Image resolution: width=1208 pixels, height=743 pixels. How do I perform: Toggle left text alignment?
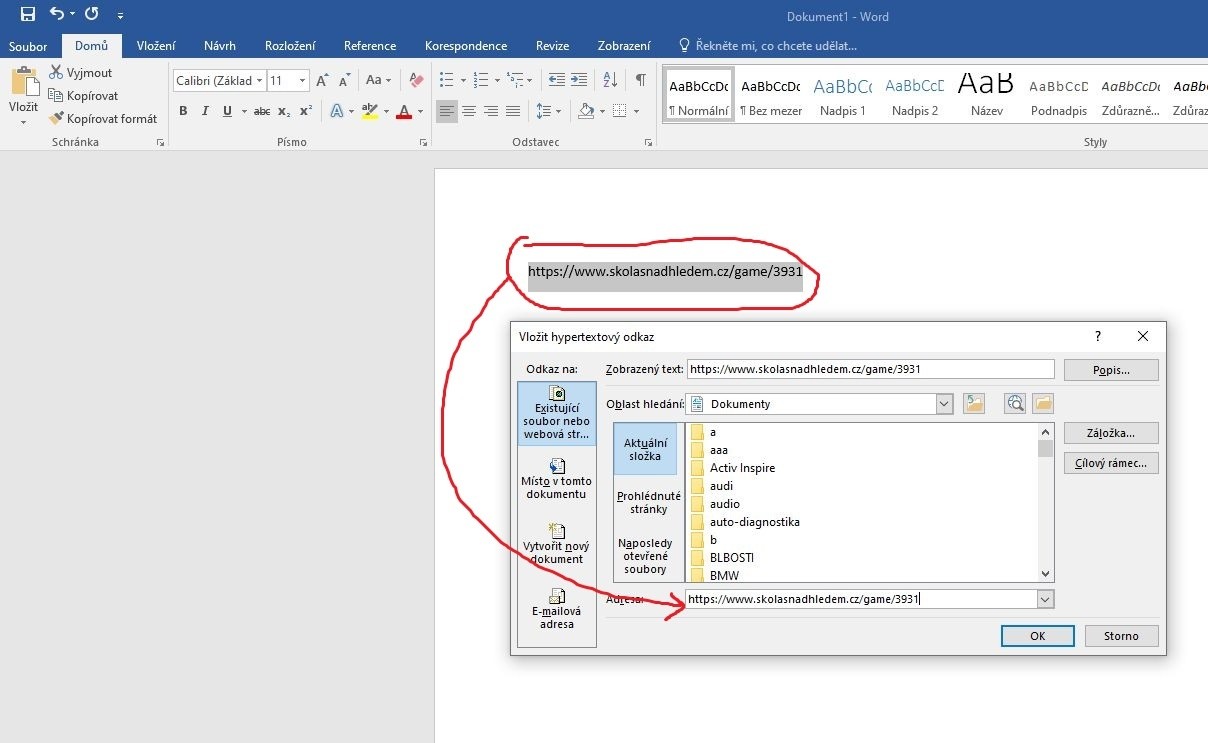coord(447,111)
